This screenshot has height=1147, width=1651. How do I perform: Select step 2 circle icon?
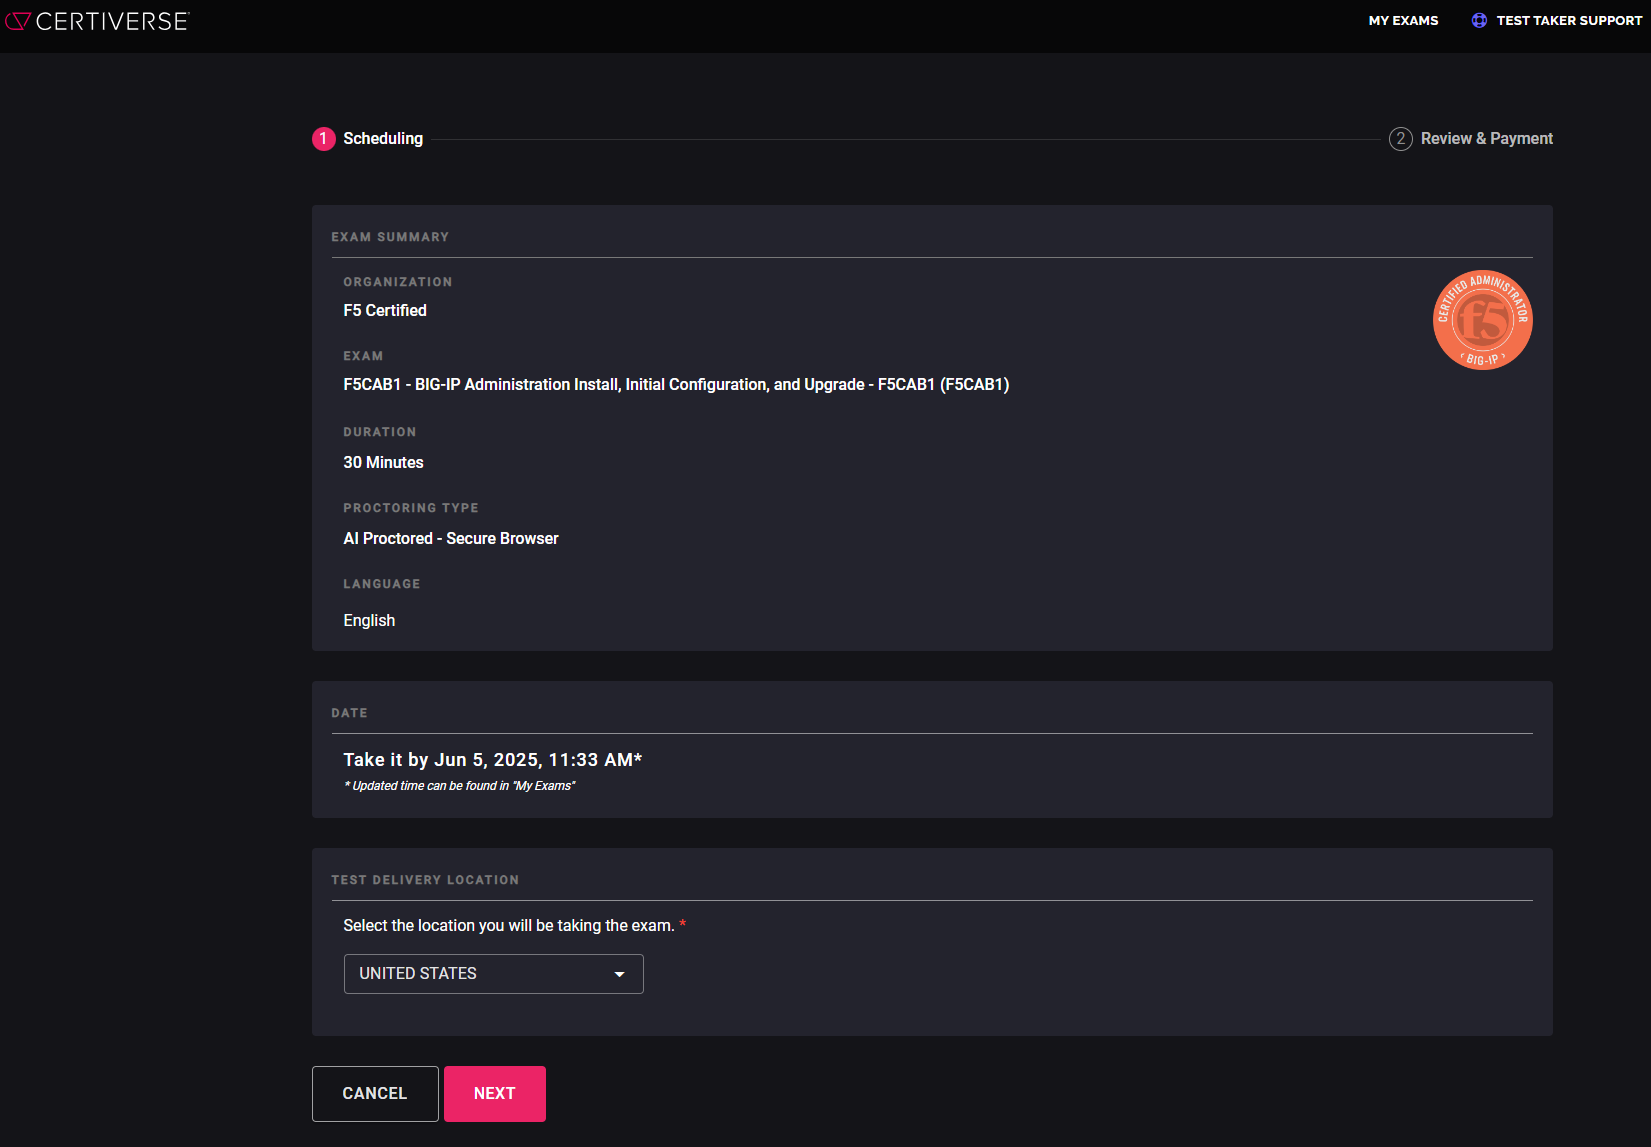[x=1400, y=139]
